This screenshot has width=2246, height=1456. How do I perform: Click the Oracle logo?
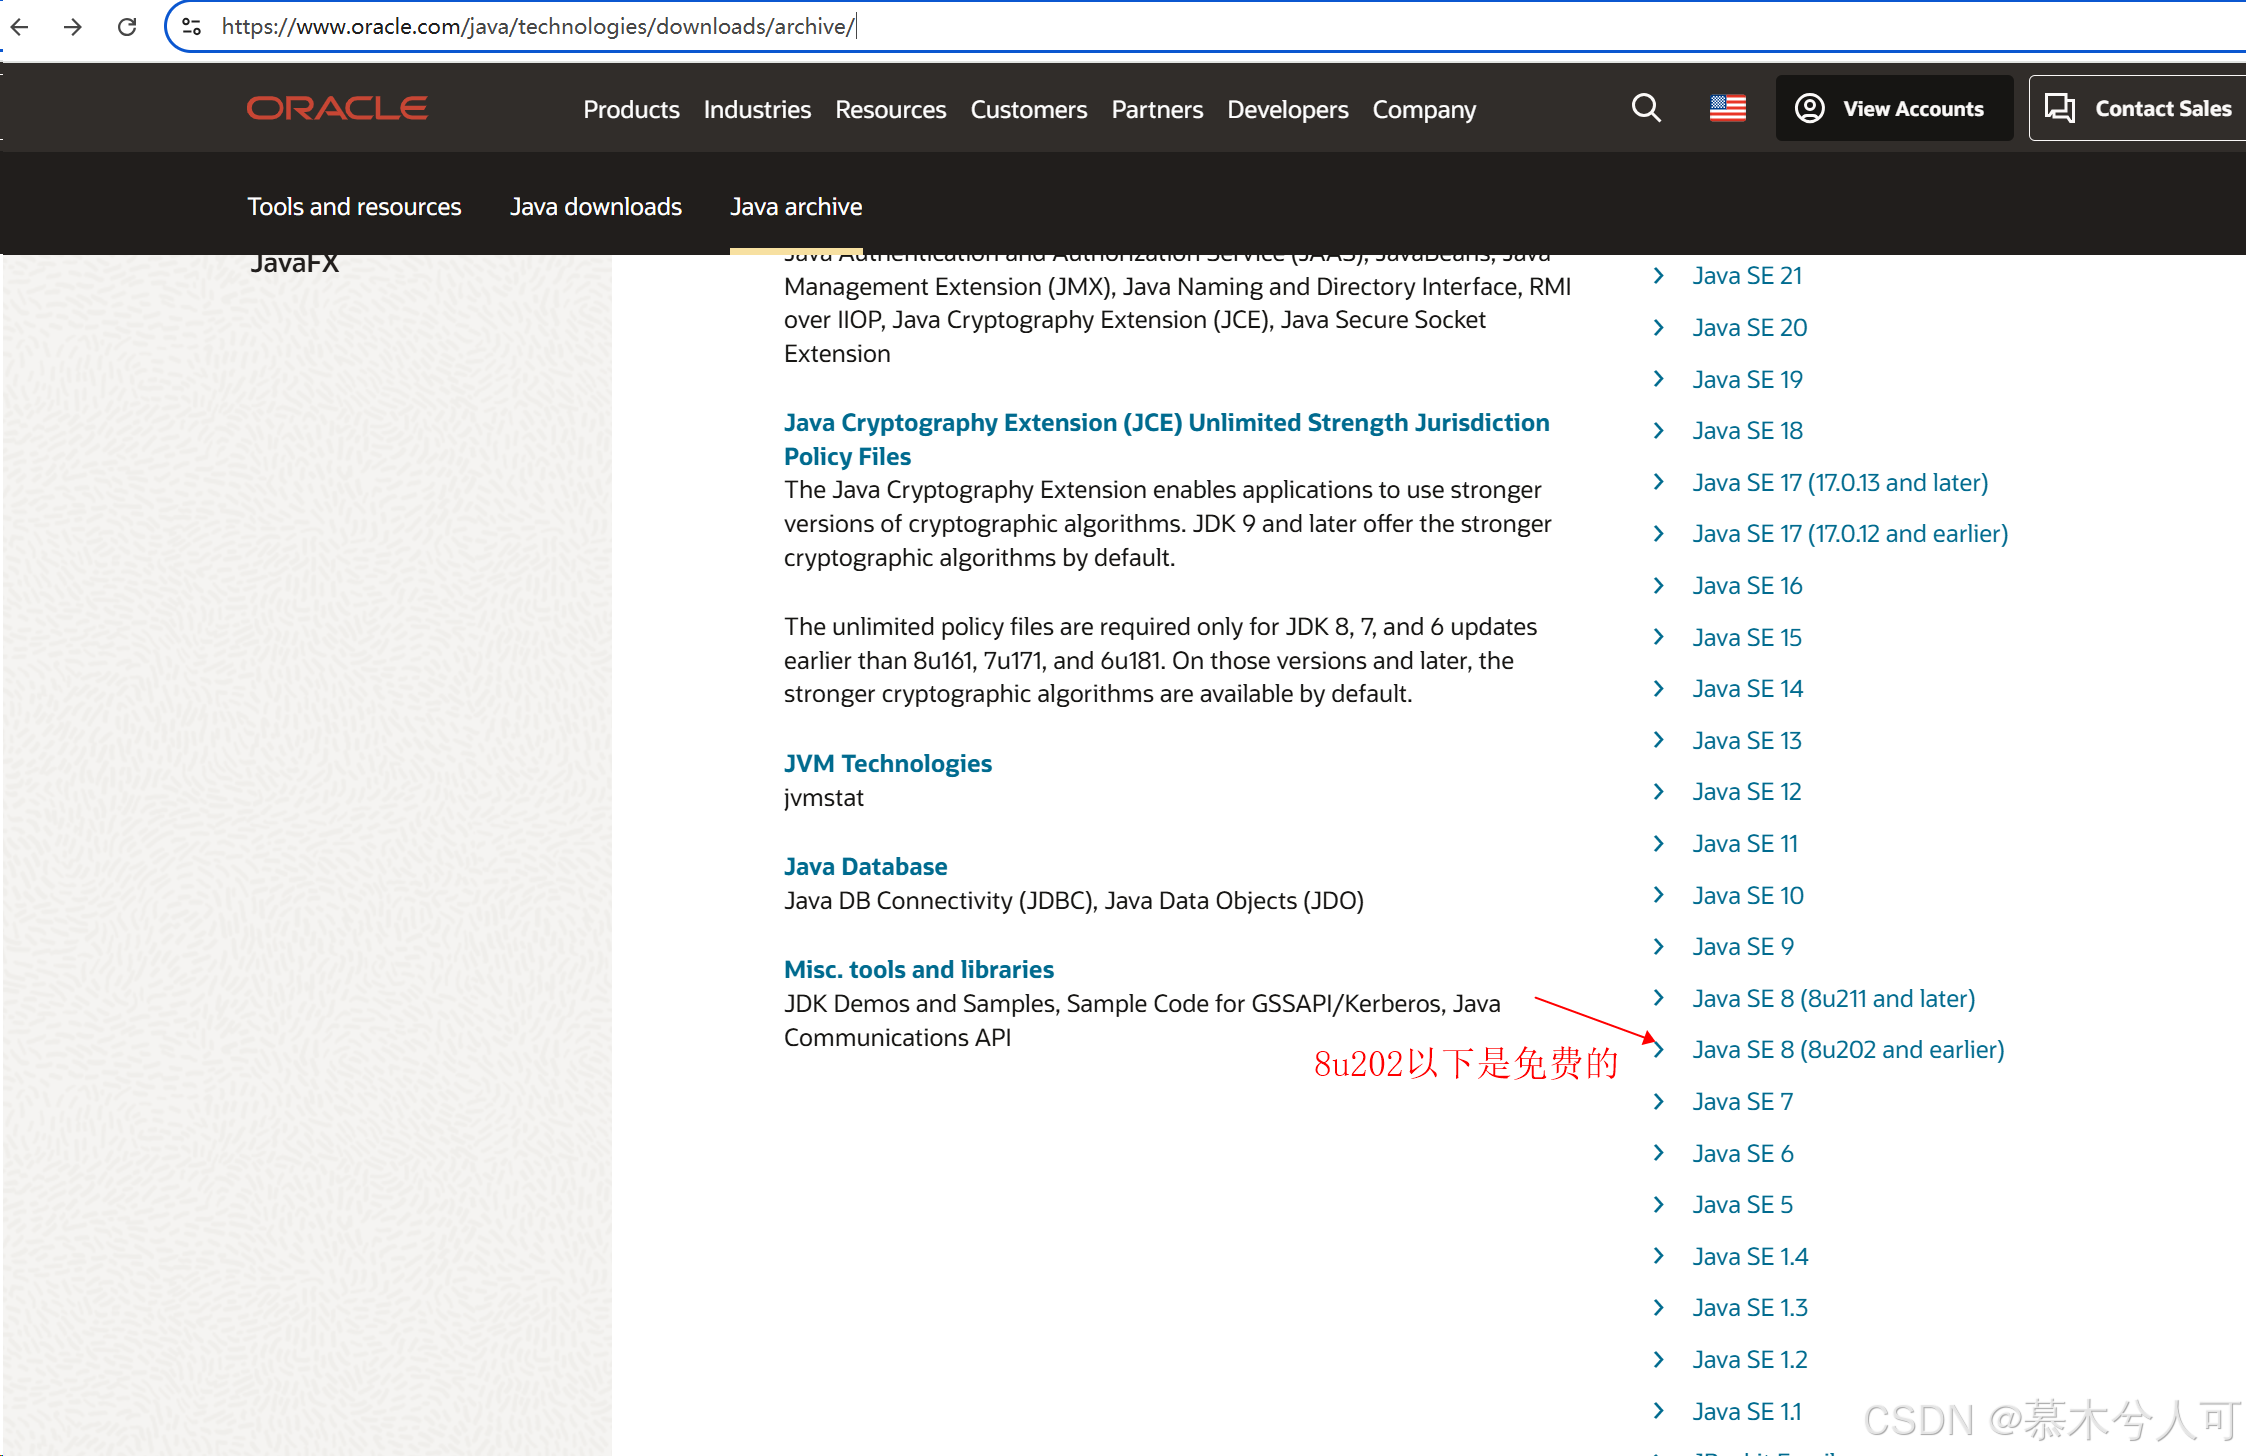coord(337,108)
